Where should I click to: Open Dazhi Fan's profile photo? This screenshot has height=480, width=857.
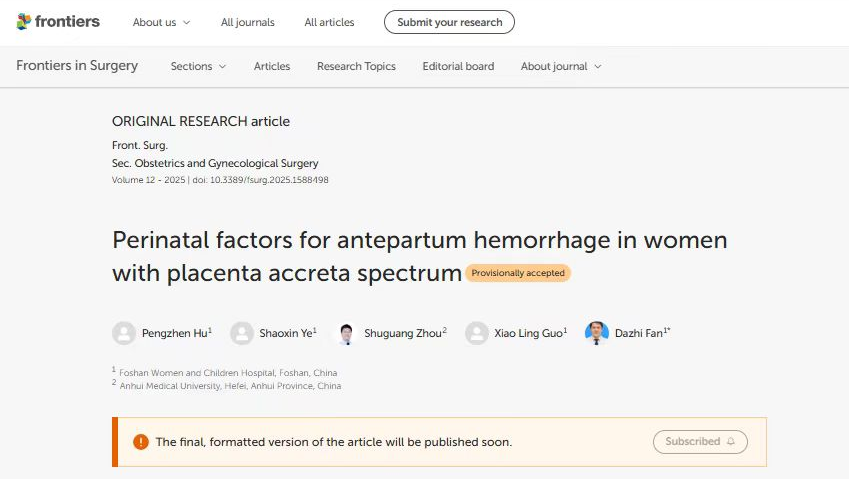[x=597, y=333]
